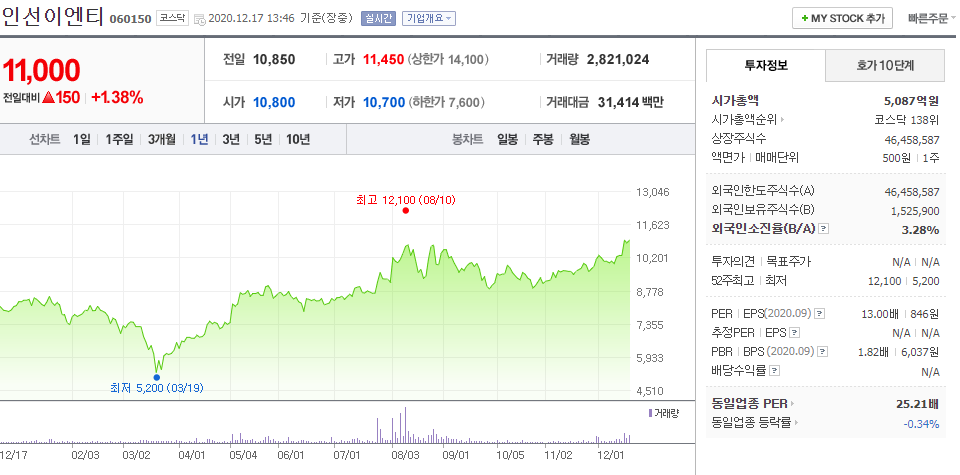Image resolution: width=960 pixels, height=475 pixels.
Task: Switch to the 투자정보 tab
Action: point(765,65)
